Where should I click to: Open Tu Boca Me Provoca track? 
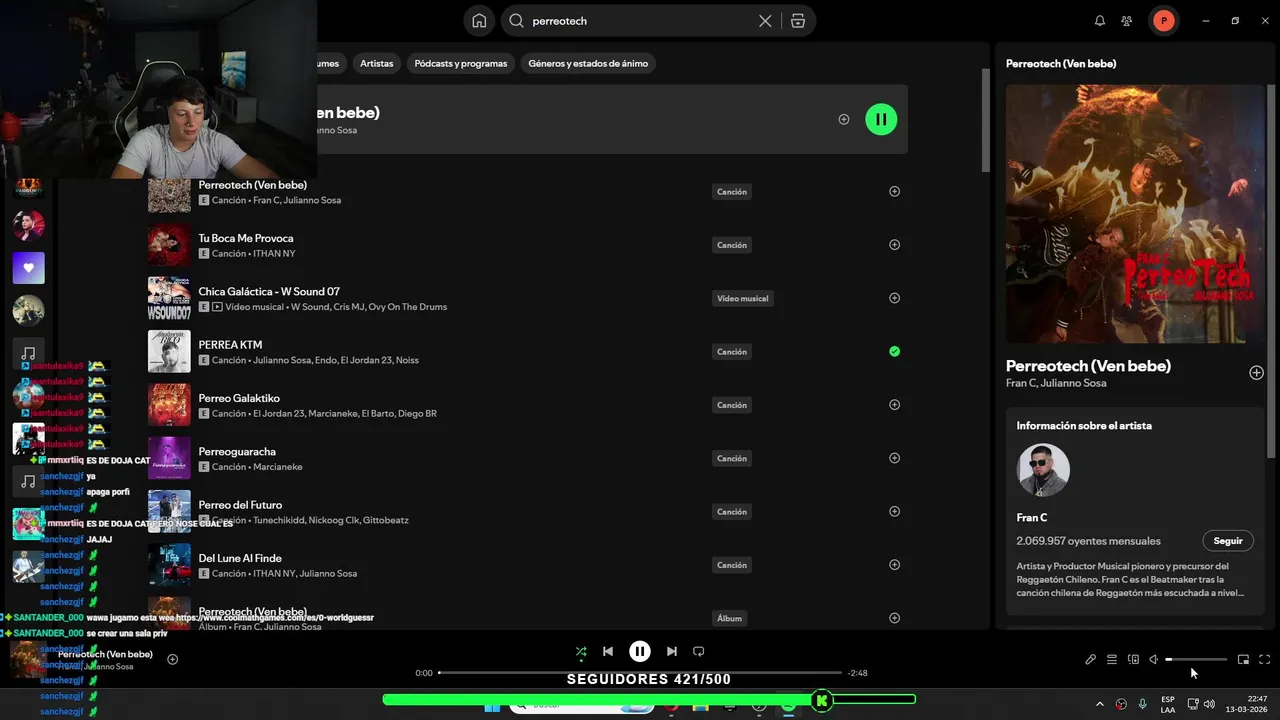[246, 238]
